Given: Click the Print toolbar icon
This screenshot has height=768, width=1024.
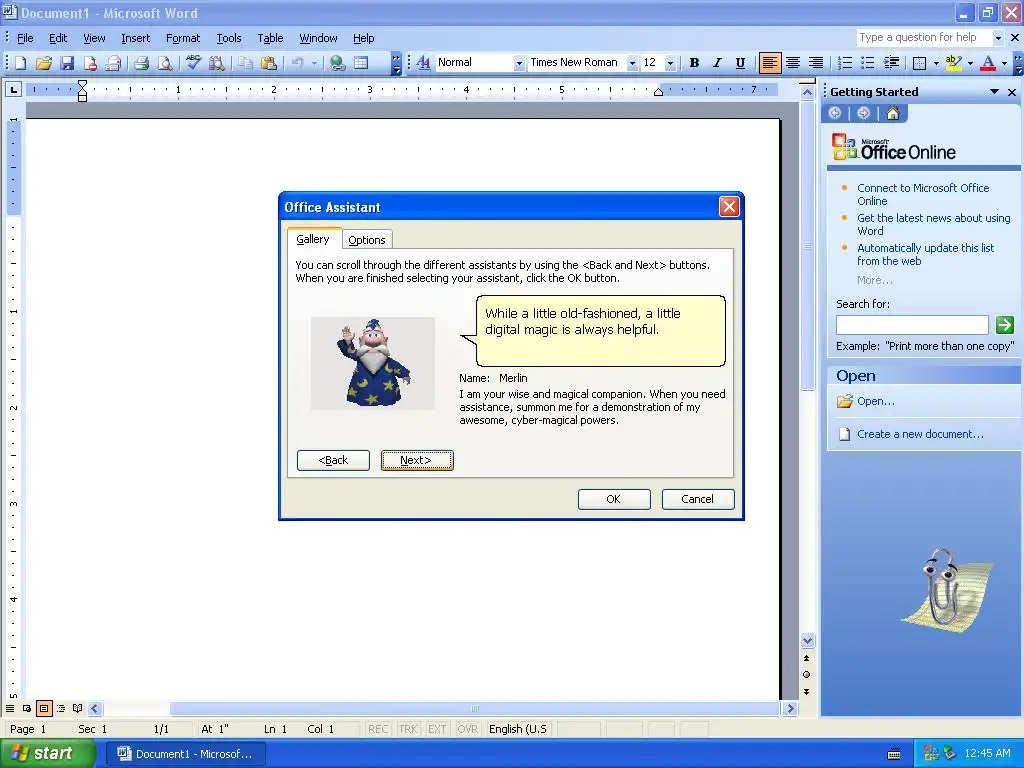Looking at the screenshot, I should [141, 63].
